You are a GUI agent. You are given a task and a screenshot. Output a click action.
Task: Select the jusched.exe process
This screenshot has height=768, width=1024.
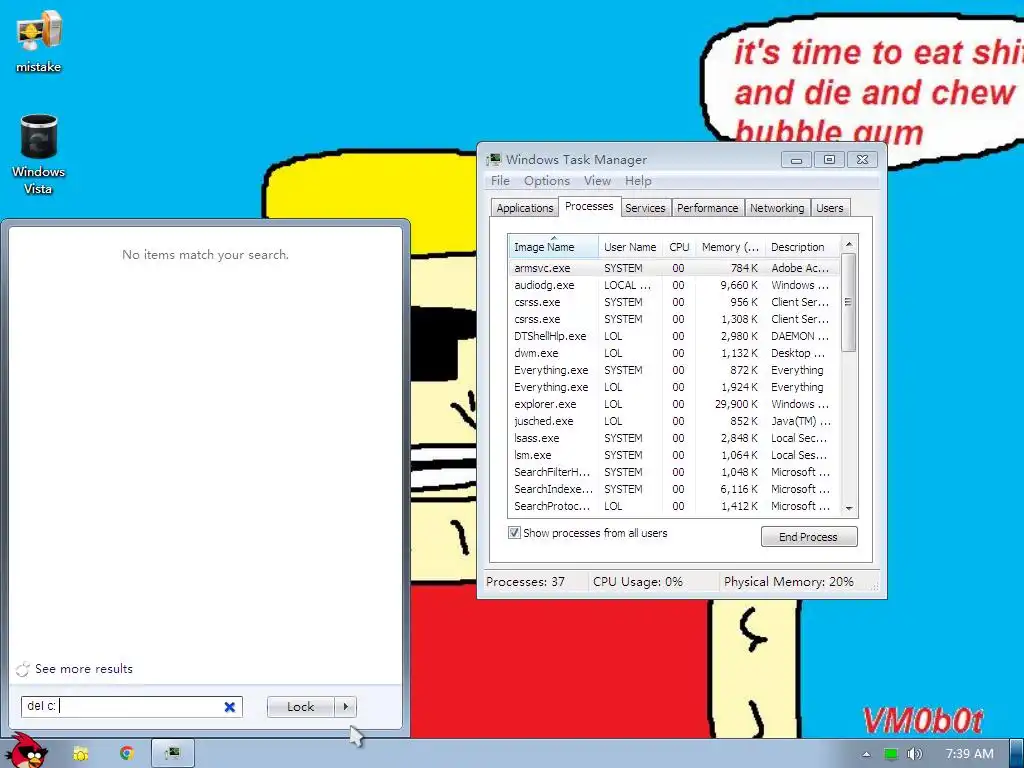coord(675,421)
